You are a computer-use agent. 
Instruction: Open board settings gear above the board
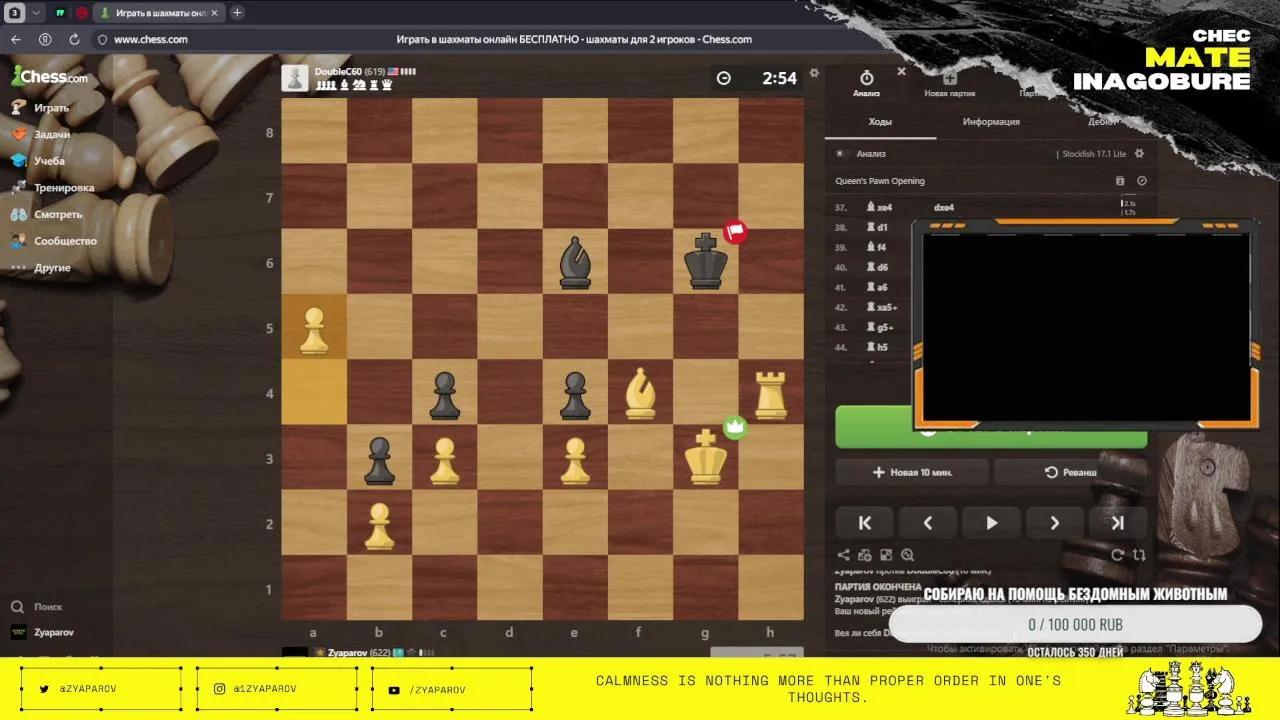814,73
